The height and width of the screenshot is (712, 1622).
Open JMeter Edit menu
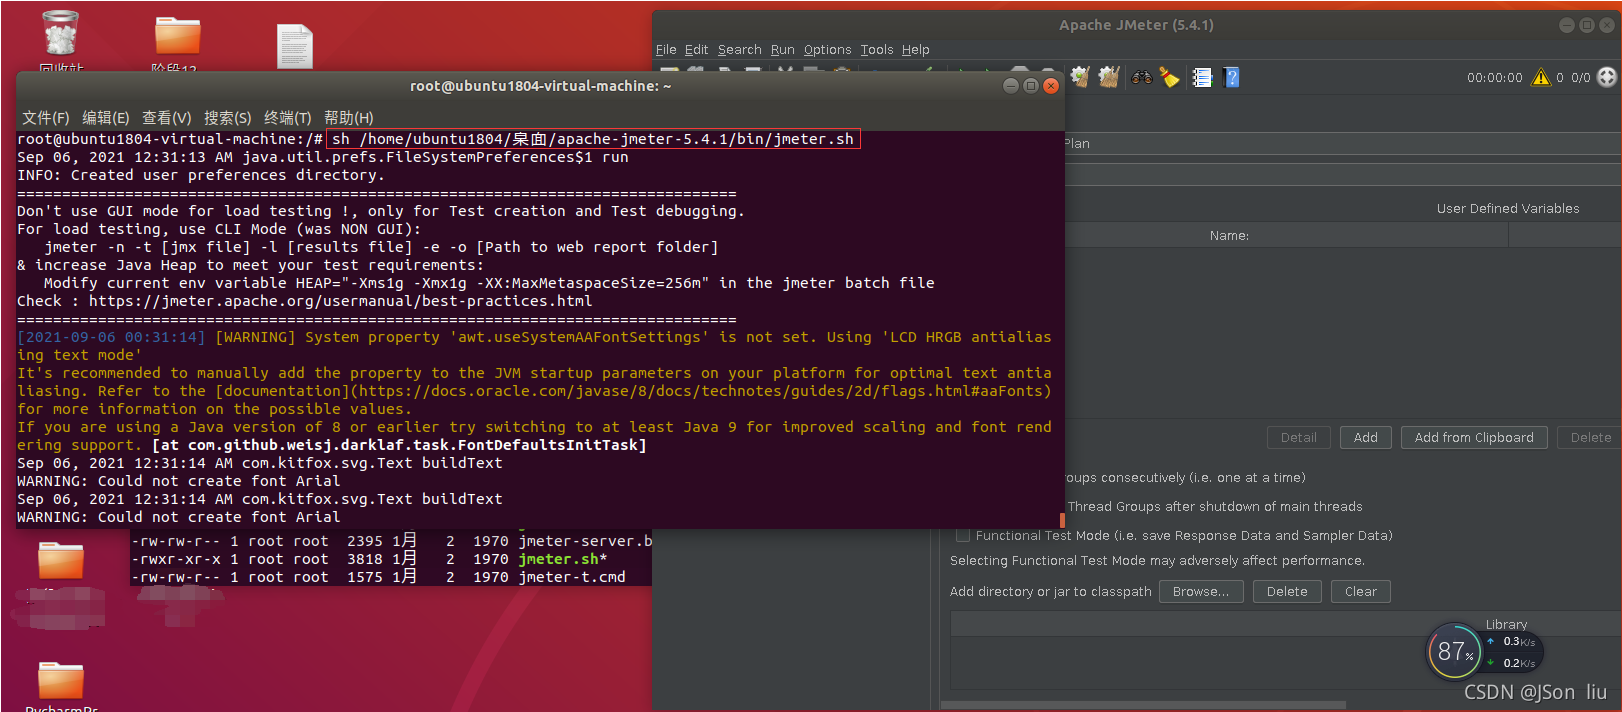click(x=696, y=49)
